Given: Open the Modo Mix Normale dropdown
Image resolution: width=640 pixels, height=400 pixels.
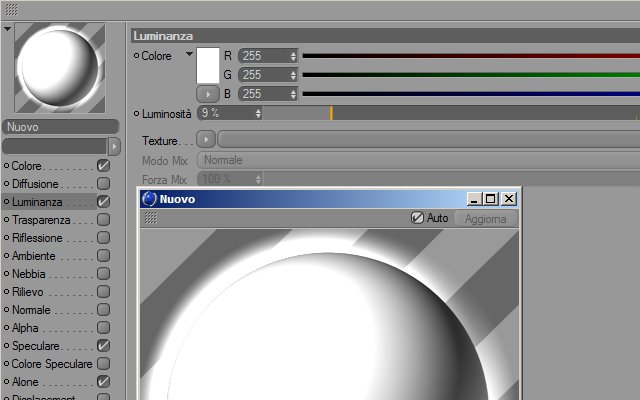Looking at the screenshot, I should click(x=418, y=160).
